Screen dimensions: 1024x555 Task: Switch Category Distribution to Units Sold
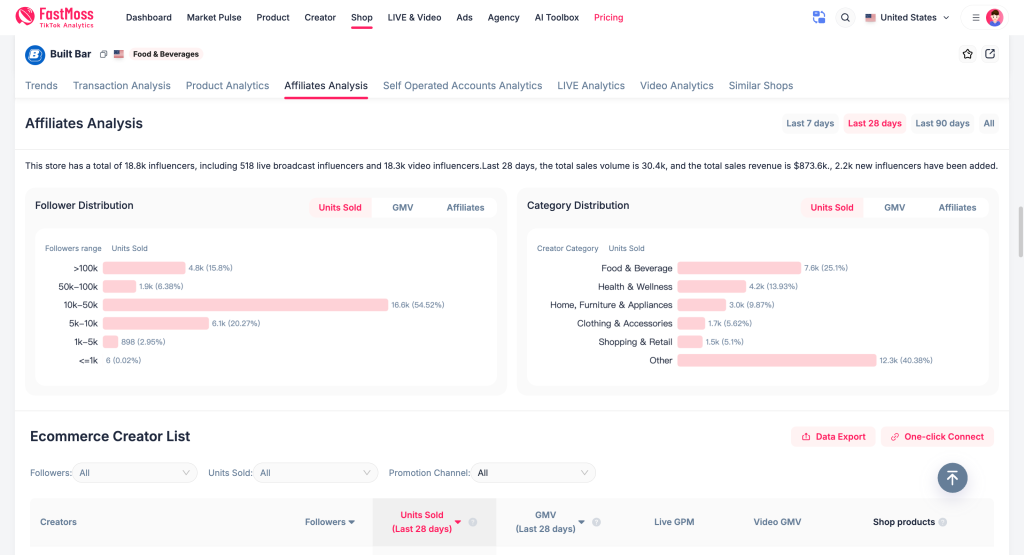tap(831, 208)
